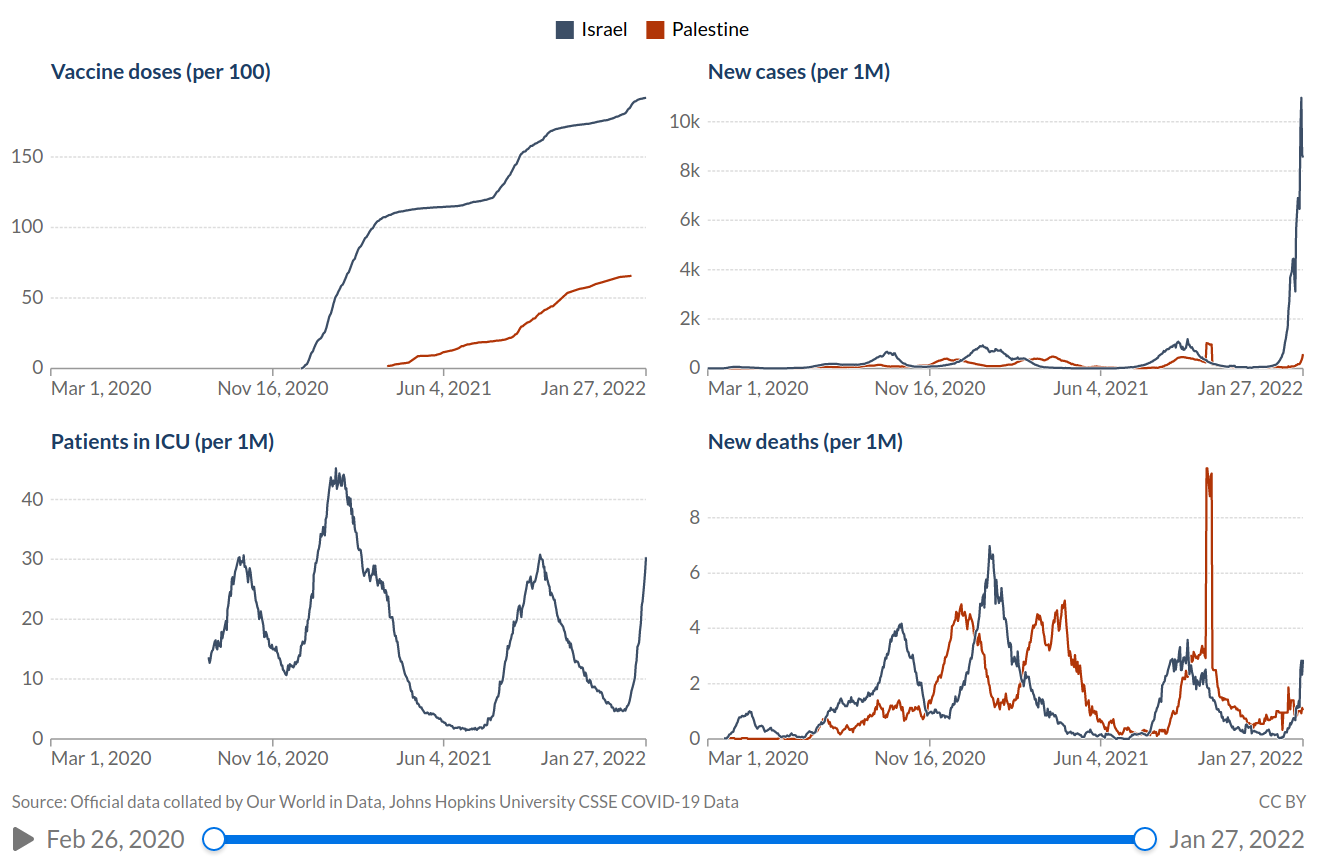Click the Israel dark blue legend swatch

565,30
